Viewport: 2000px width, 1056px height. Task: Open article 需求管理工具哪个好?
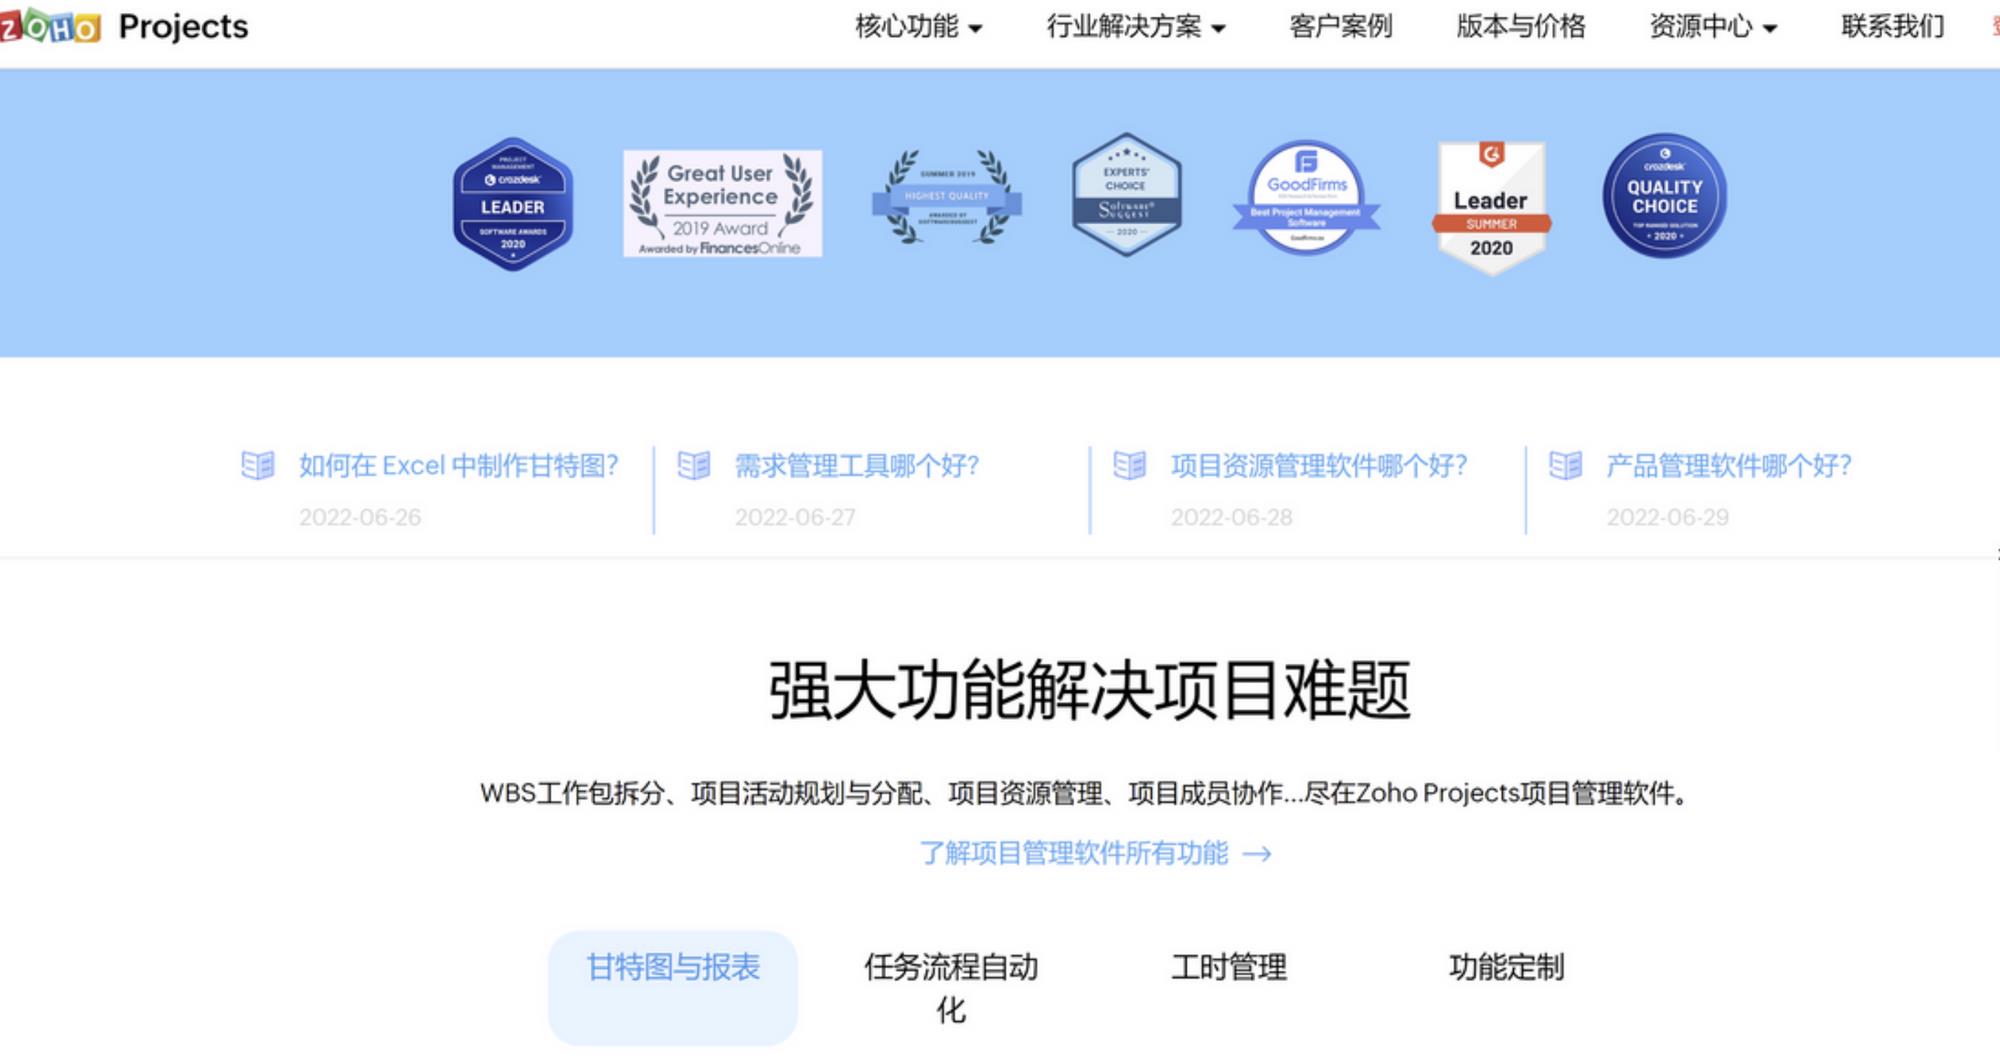857,466
